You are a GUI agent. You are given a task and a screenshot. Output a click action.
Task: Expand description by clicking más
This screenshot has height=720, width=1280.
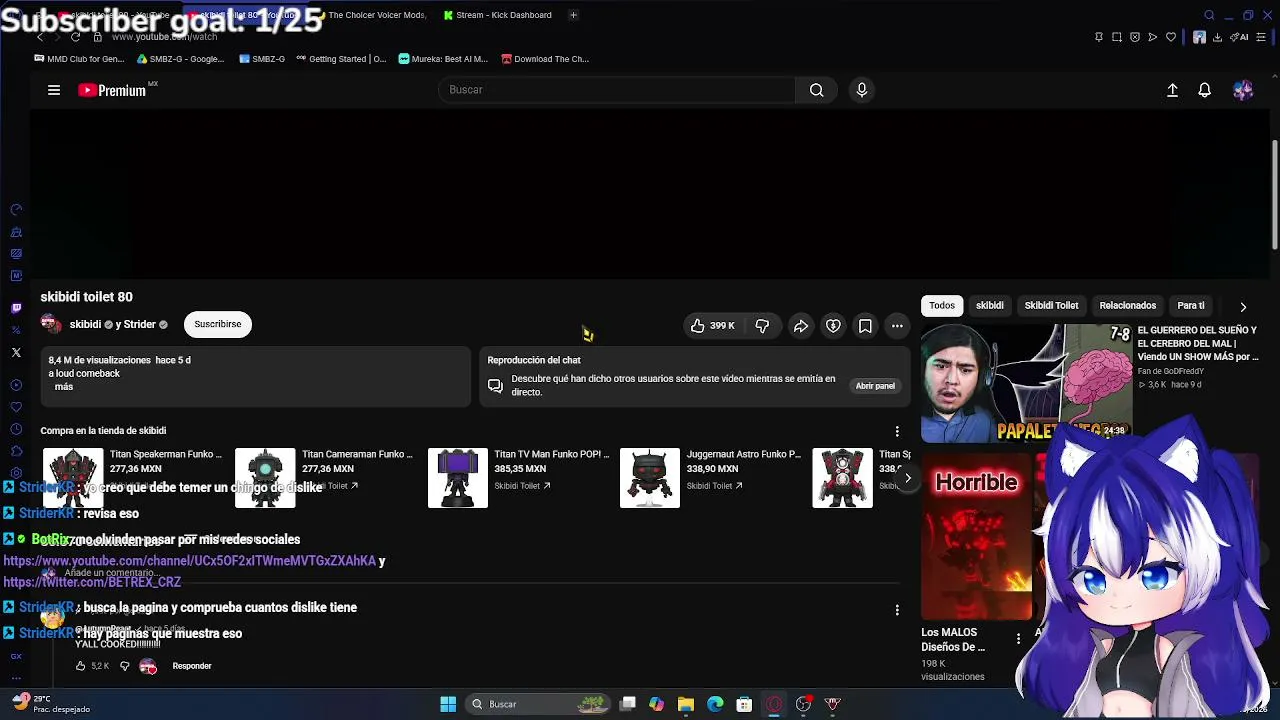click(x=64, y=387)
